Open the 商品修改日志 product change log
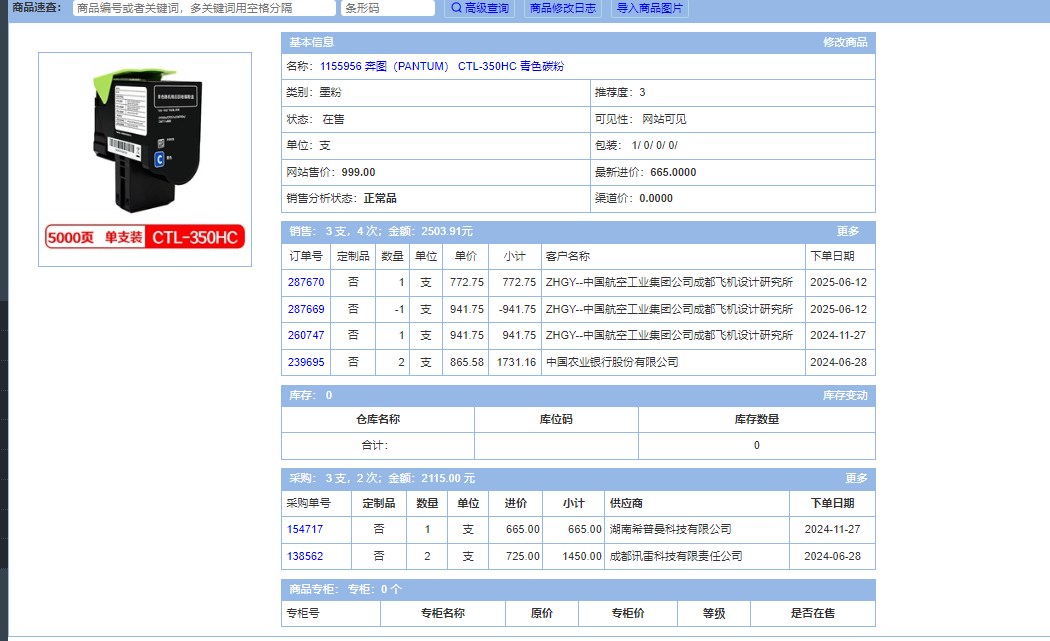 pyautogui.click(x=562, y=8)
